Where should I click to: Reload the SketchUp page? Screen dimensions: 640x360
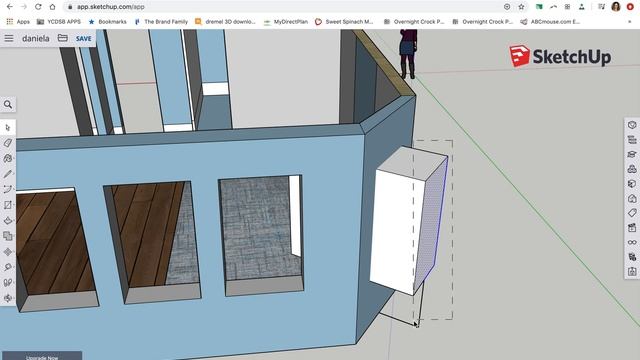[x=38, y=7]
